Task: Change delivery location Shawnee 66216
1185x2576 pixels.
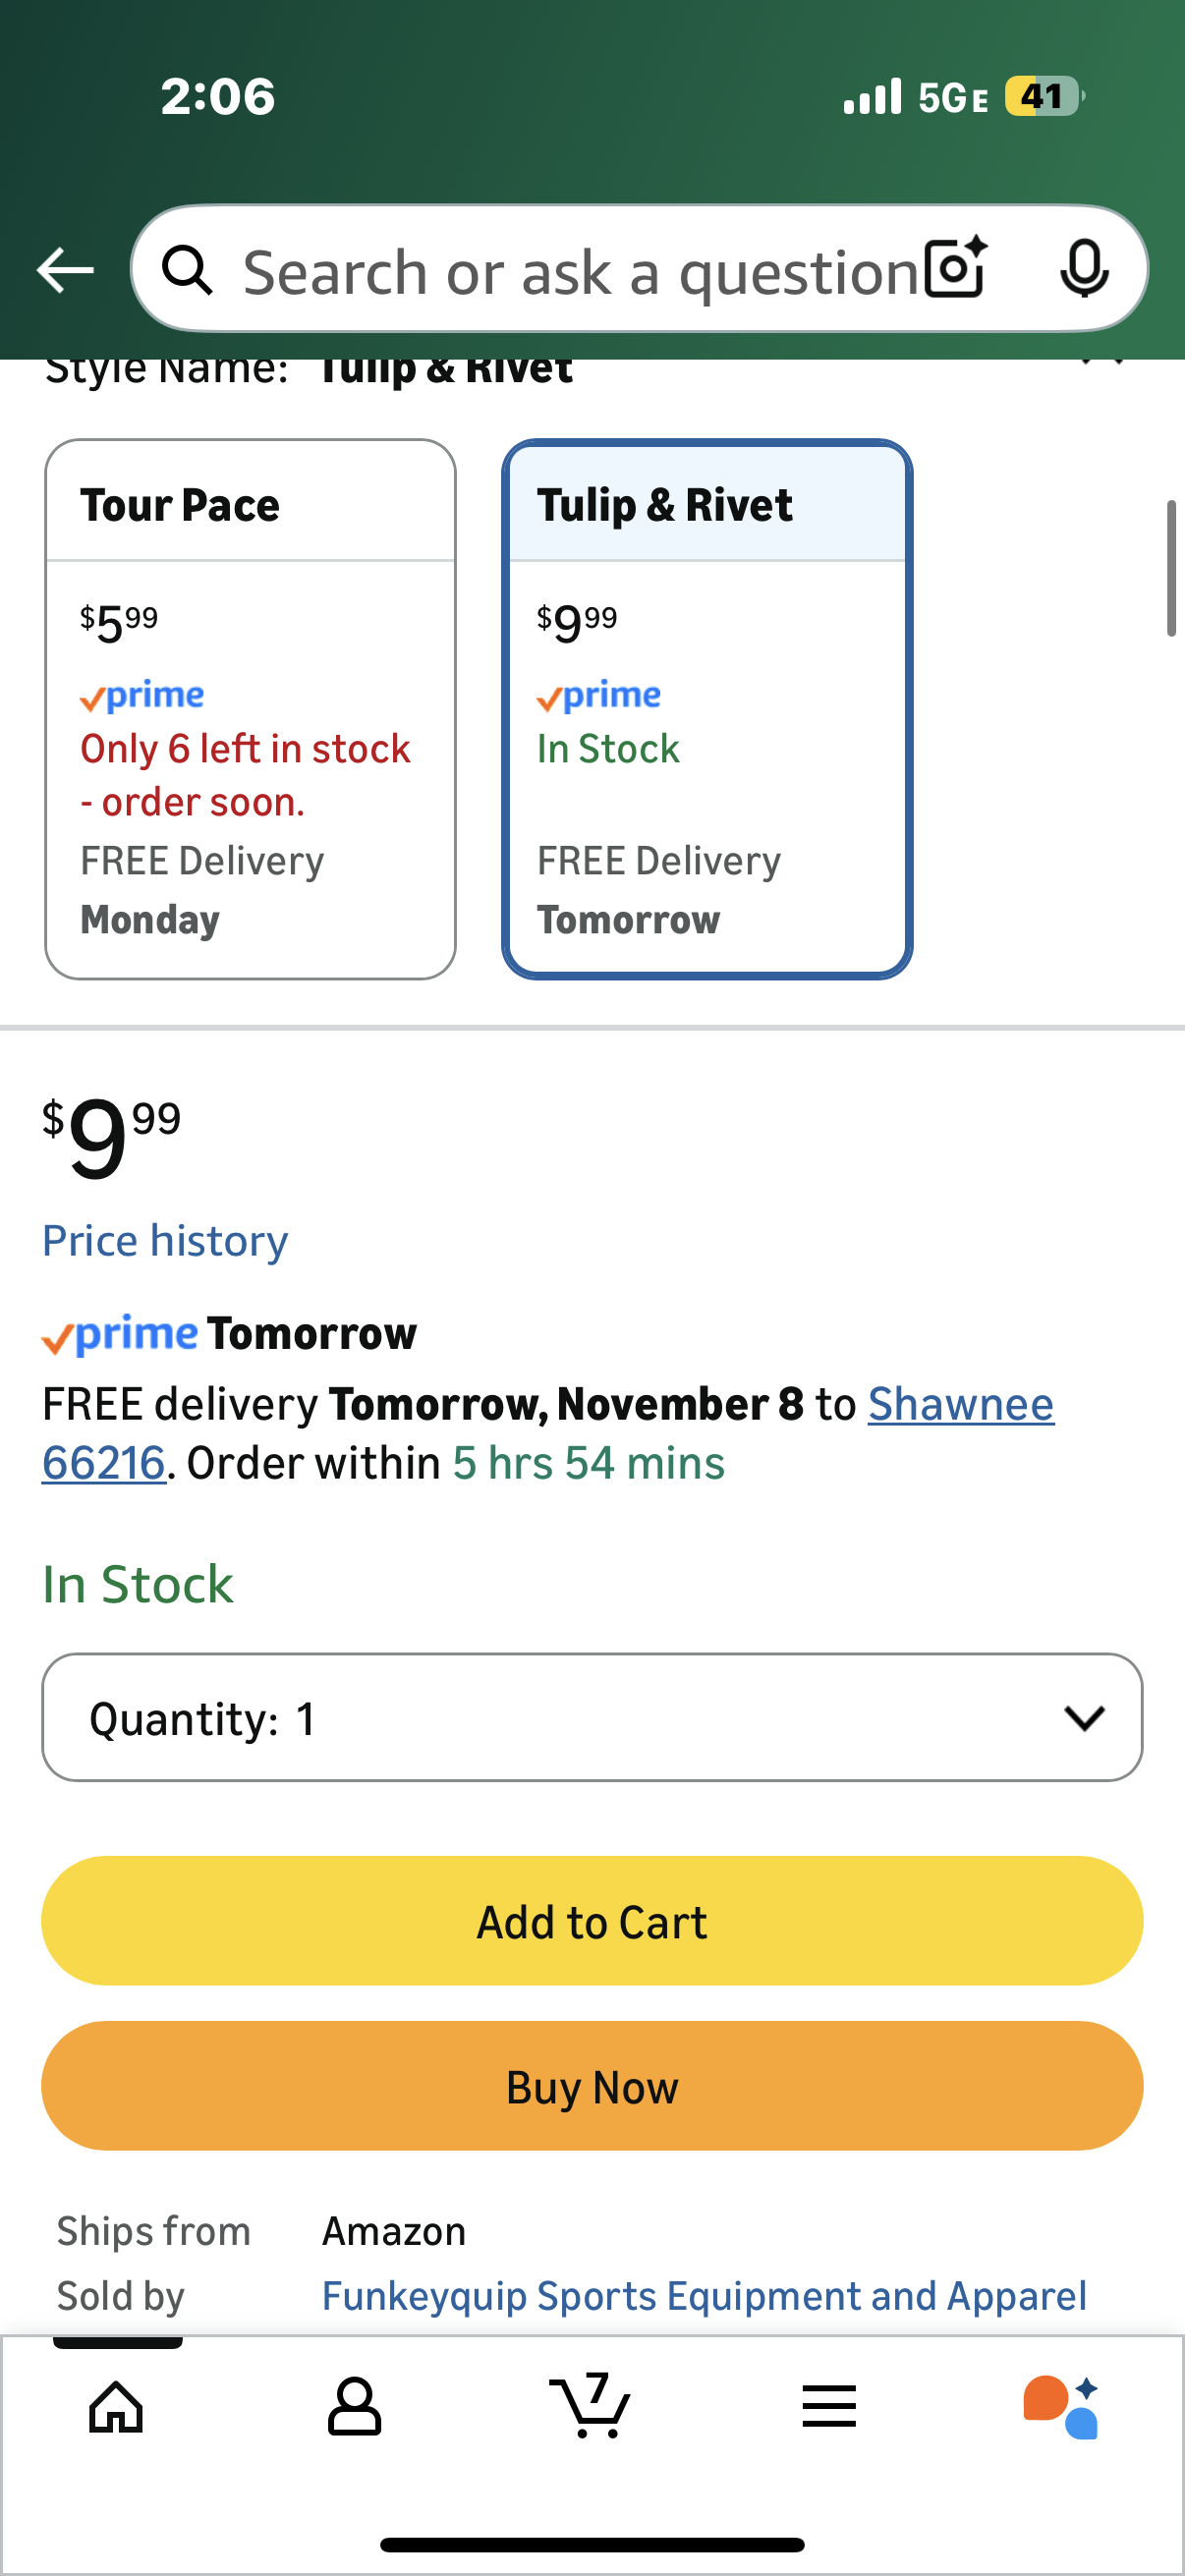Action: [x=960, y=1405]
